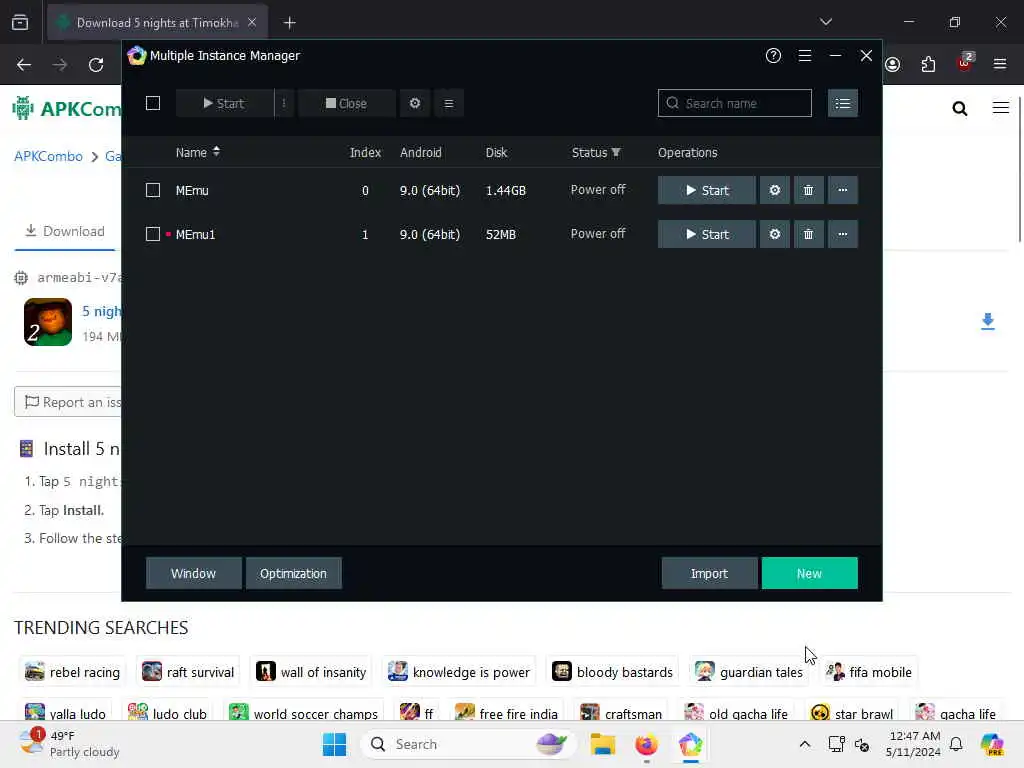Open File Explorer from taskbar
Viewport: 1024px width, 768px height.
tap(603, 744)
